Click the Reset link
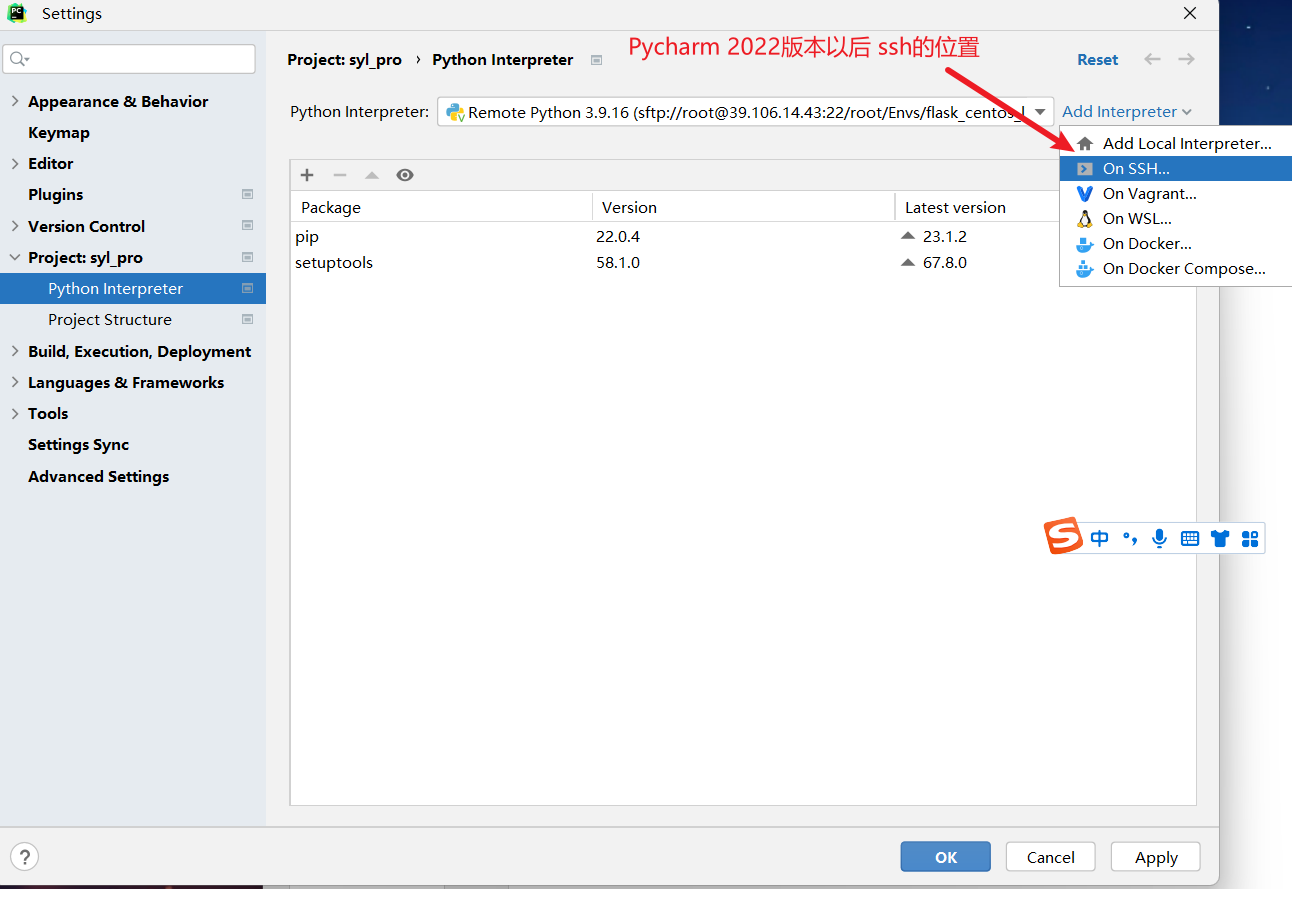 point(1097,59)
